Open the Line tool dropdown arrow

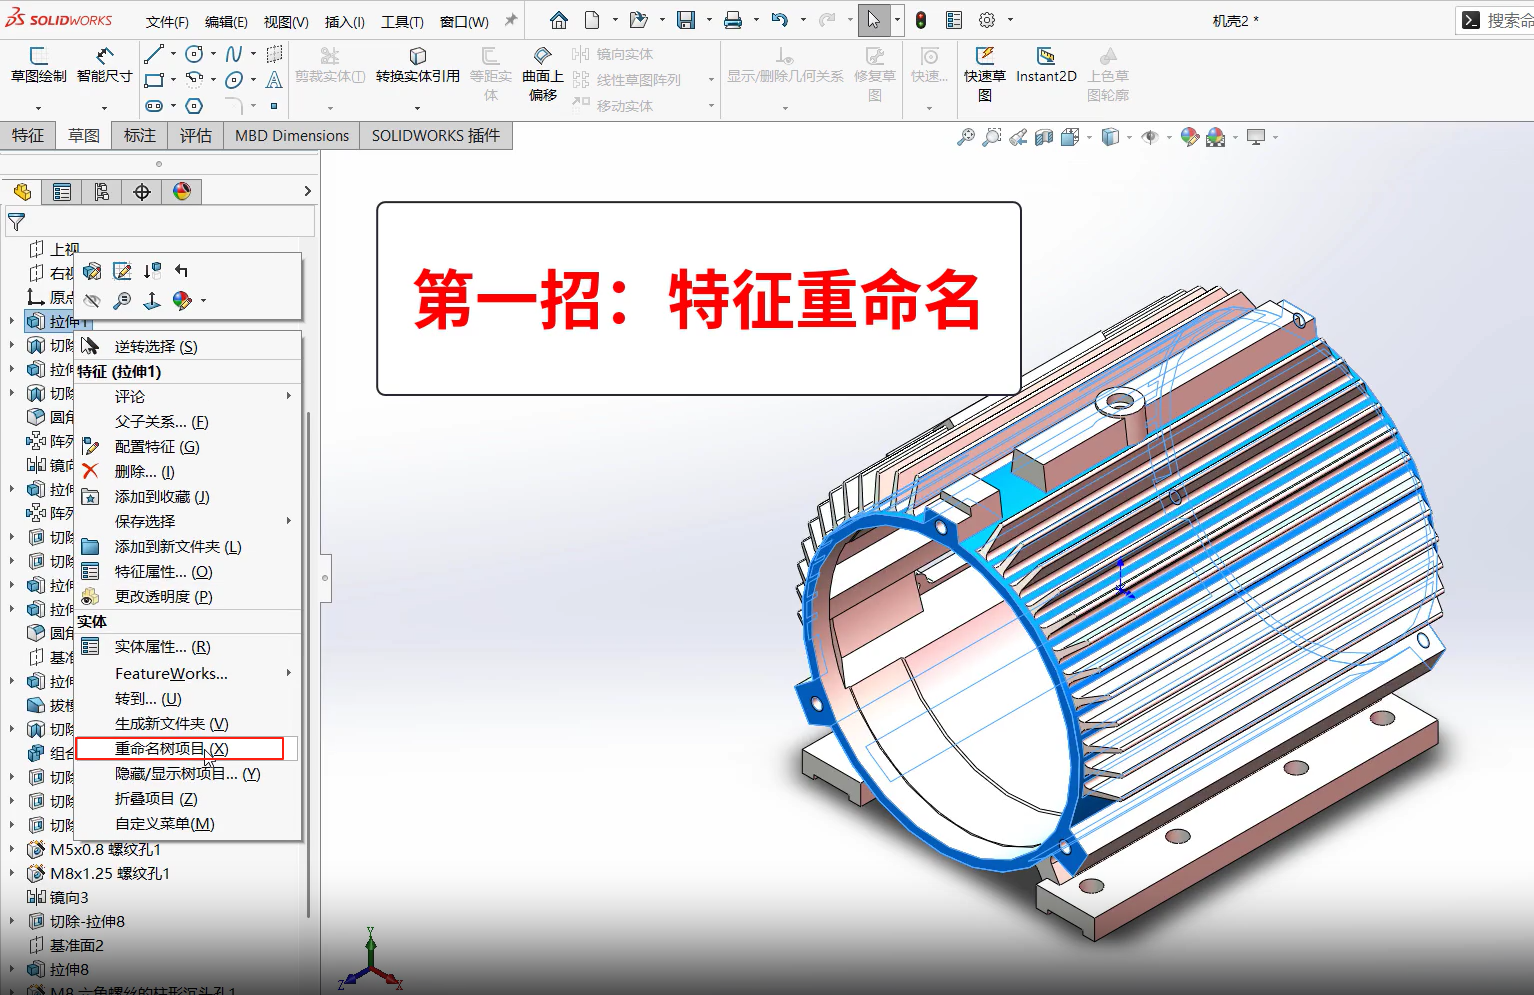pos(173,54)
